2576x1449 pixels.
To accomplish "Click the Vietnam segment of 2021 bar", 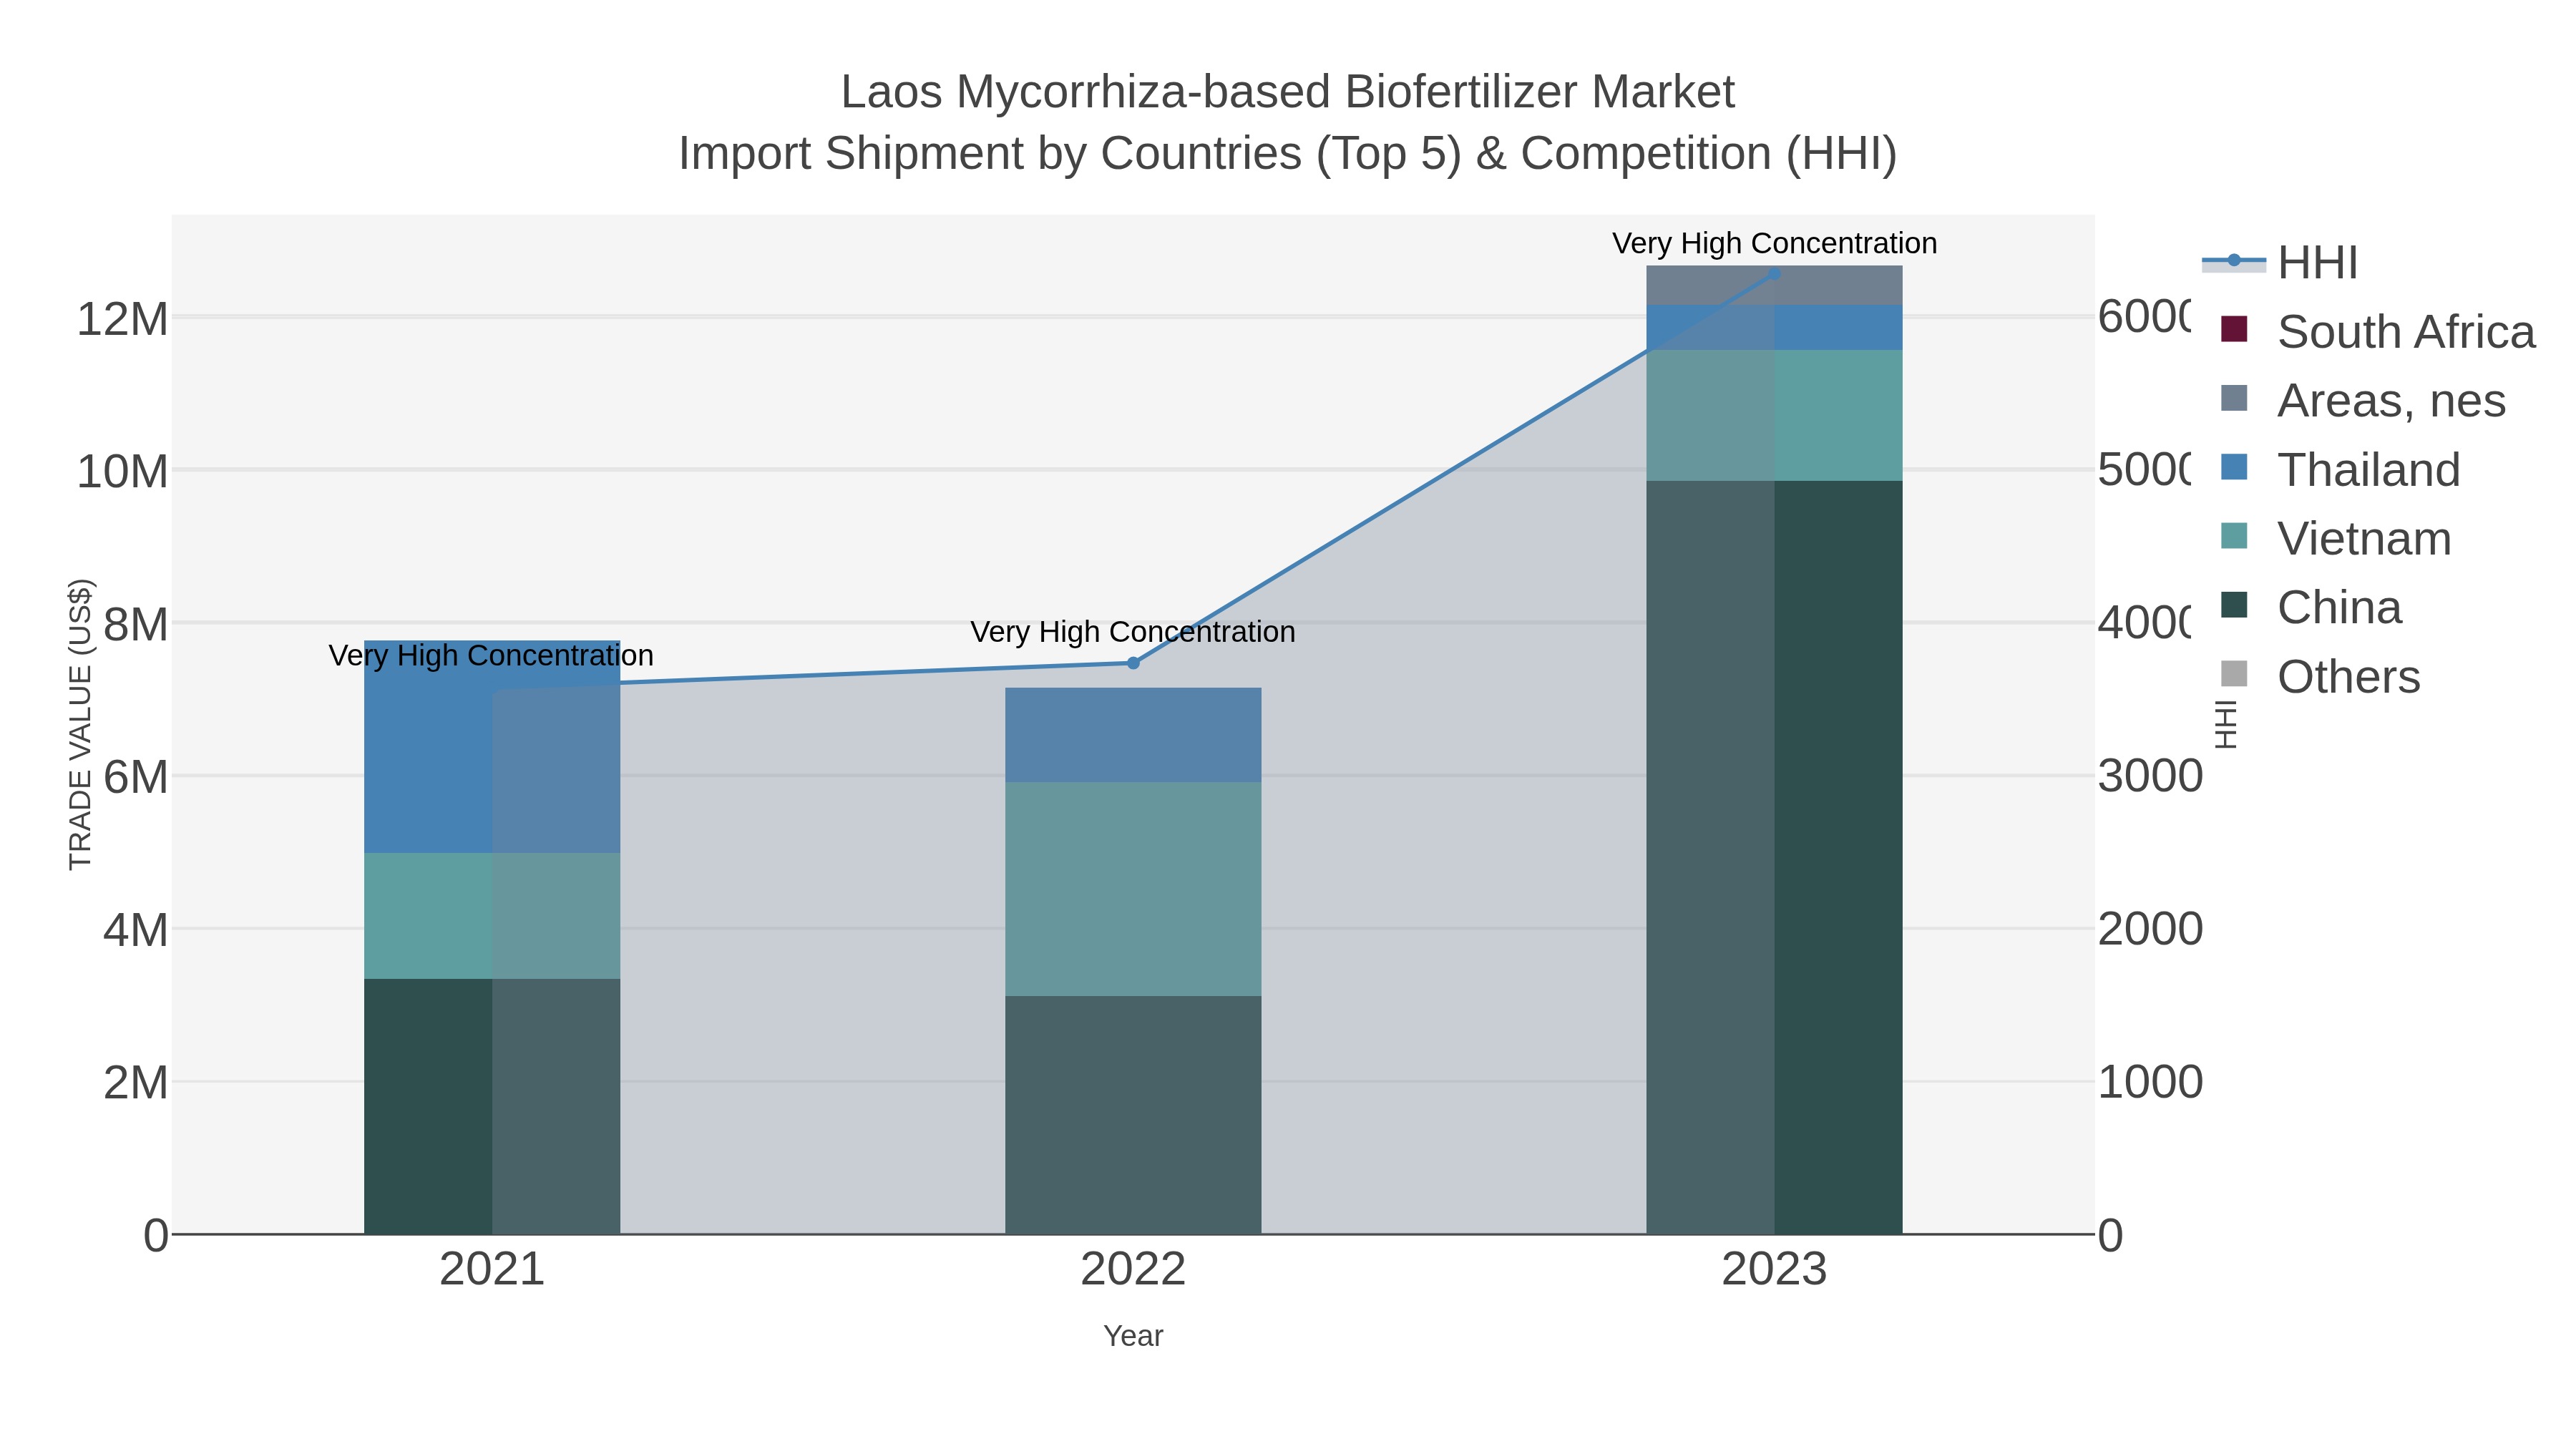I will (x=492, y=916).
